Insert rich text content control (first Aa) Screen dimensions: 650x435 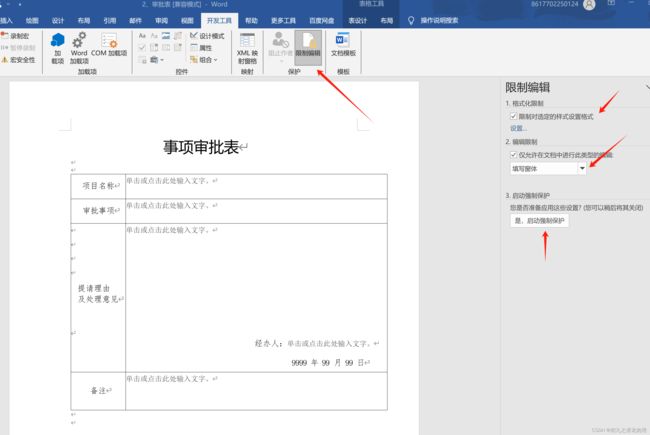coord(142,36)
